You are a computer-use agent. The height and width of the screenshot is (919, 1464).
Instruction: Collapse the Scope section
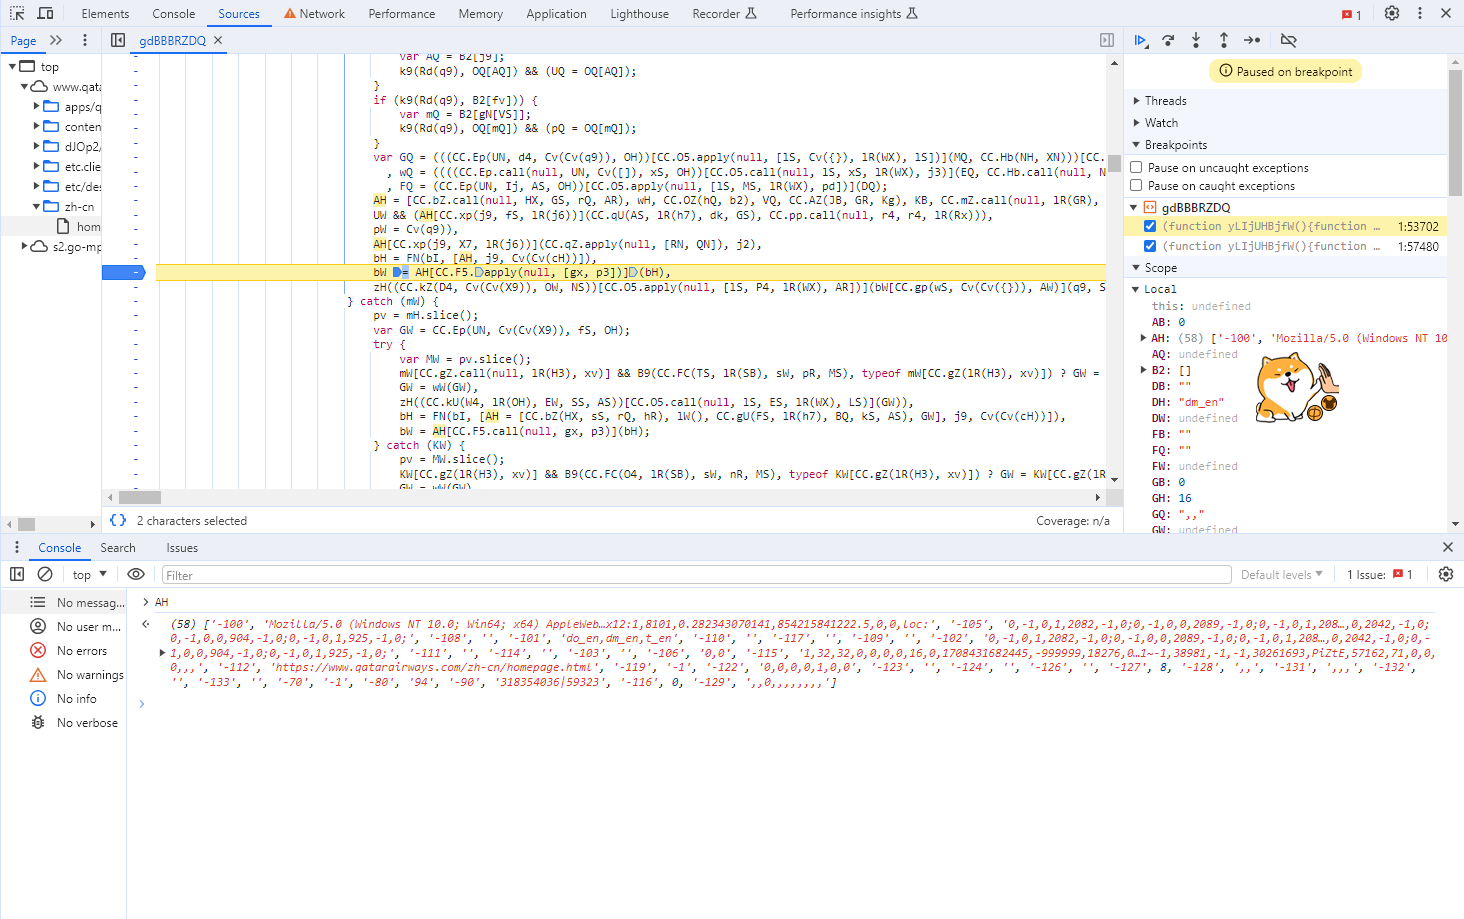(x=1136, y=268)
